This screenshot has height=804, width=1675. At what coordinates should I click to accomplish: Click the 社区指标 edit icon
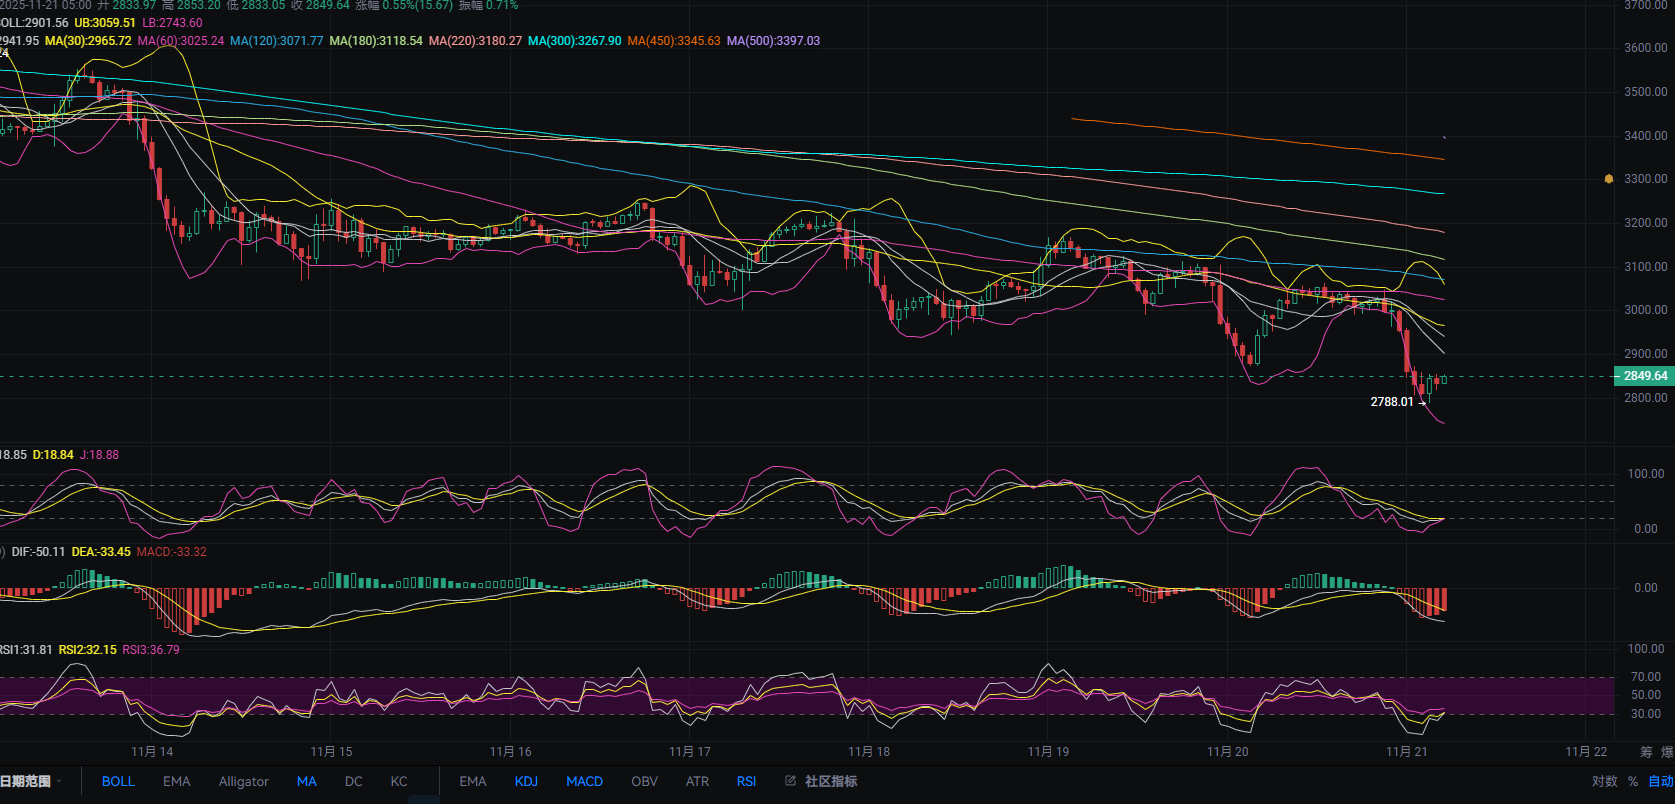[790, 781]
